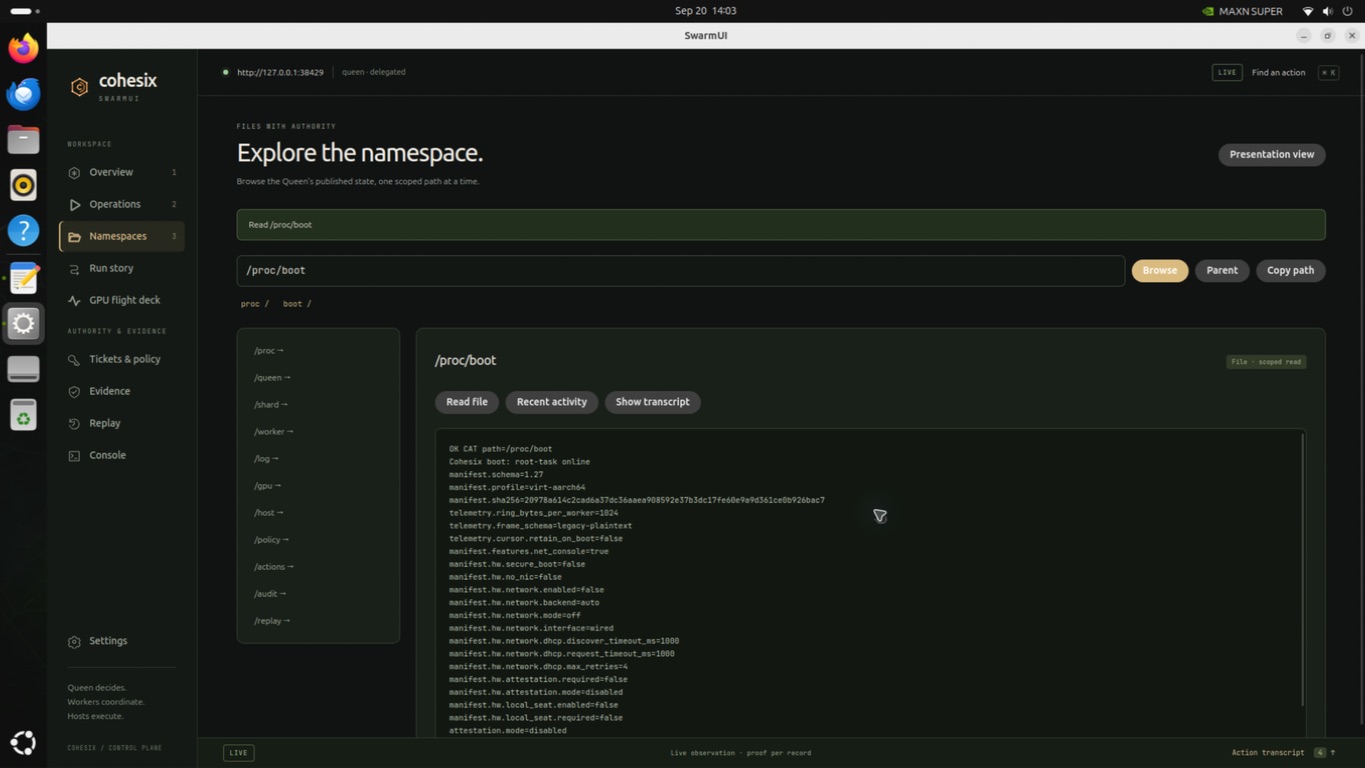Click Find an action search
This screenshot has width=1365, height=768.
[x=1278, y=73]
